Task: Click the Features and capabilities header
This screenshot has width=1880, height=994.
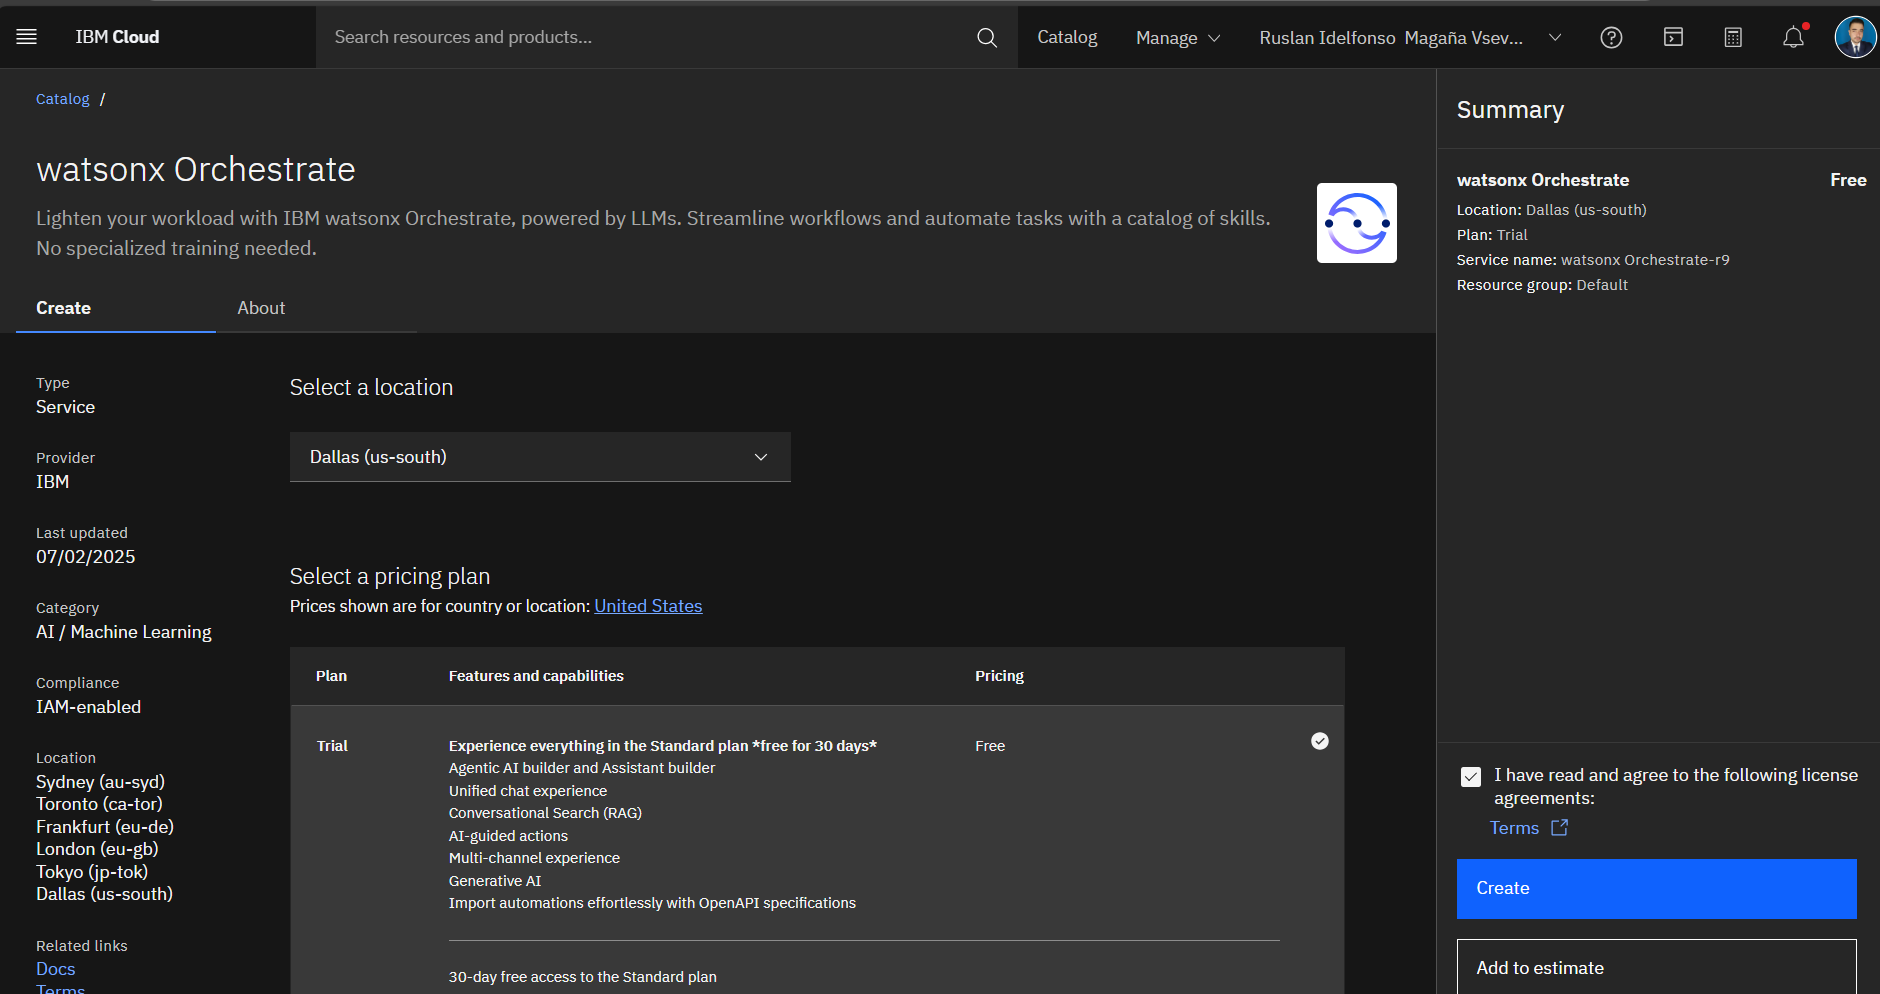Action: pyautogui.click(x=536, y=676)
